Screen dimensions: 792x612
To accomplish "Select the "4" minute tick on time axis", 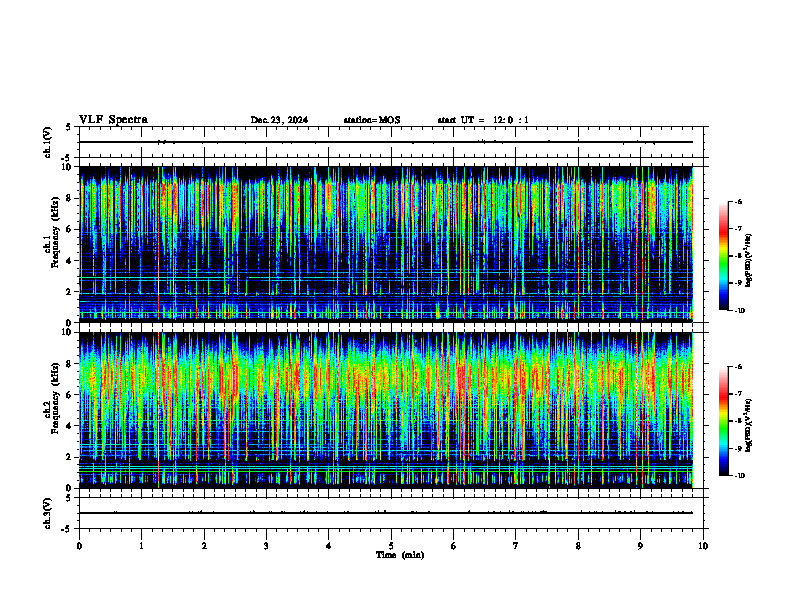I will [329, 546].
